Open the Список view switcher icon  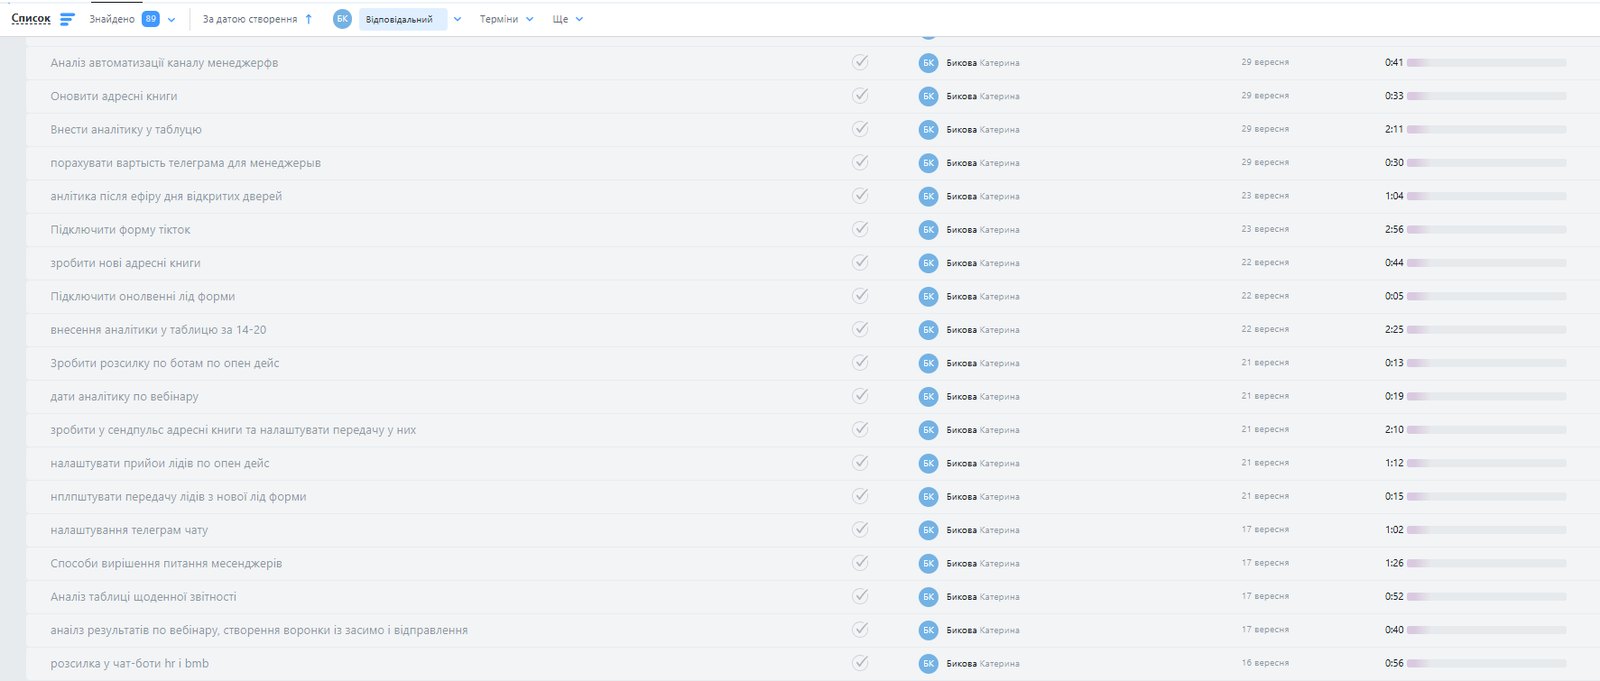coord(67,19)
